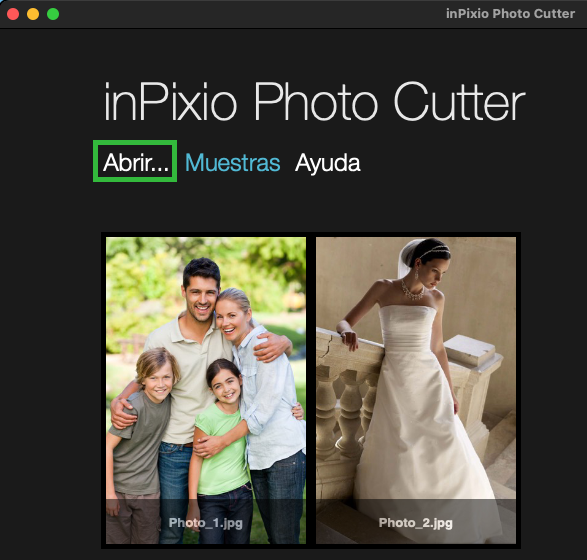
Task: Switch to the Muestras tab
Action: 232,162
